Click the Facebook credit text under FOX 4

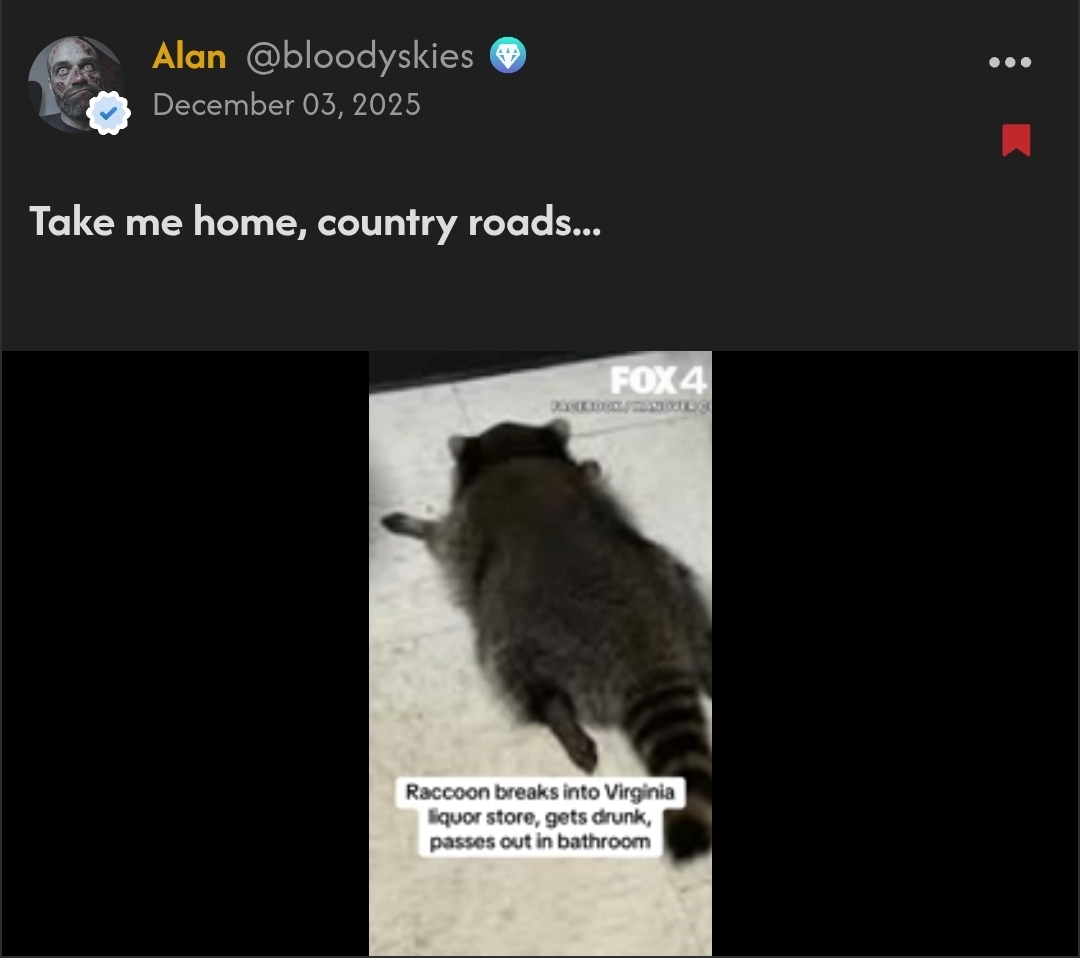click(630, 406)
